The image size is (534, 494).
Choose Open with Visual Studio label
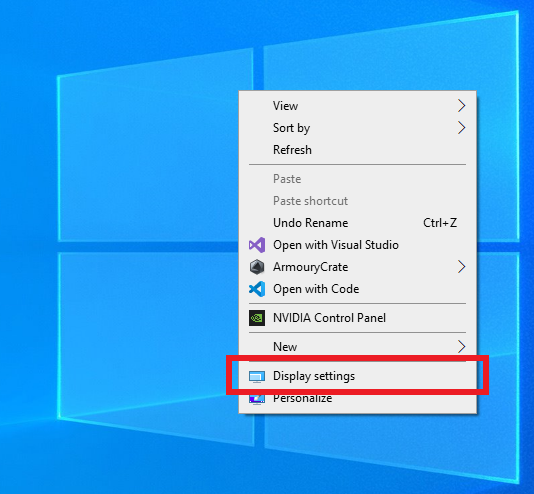pyautogui.click(x=336, y=245)
